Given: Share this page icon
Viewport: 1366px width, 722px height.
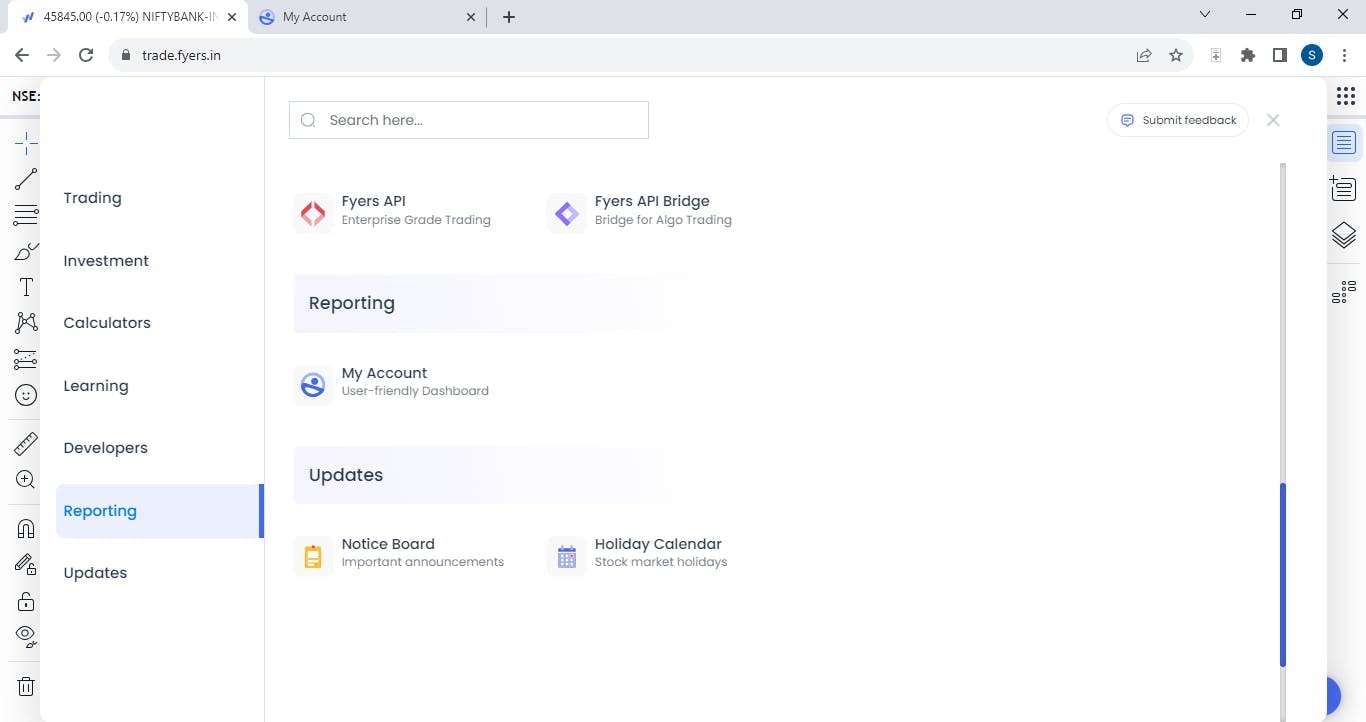Looking at the screenshot, I should click(1144, 56).
